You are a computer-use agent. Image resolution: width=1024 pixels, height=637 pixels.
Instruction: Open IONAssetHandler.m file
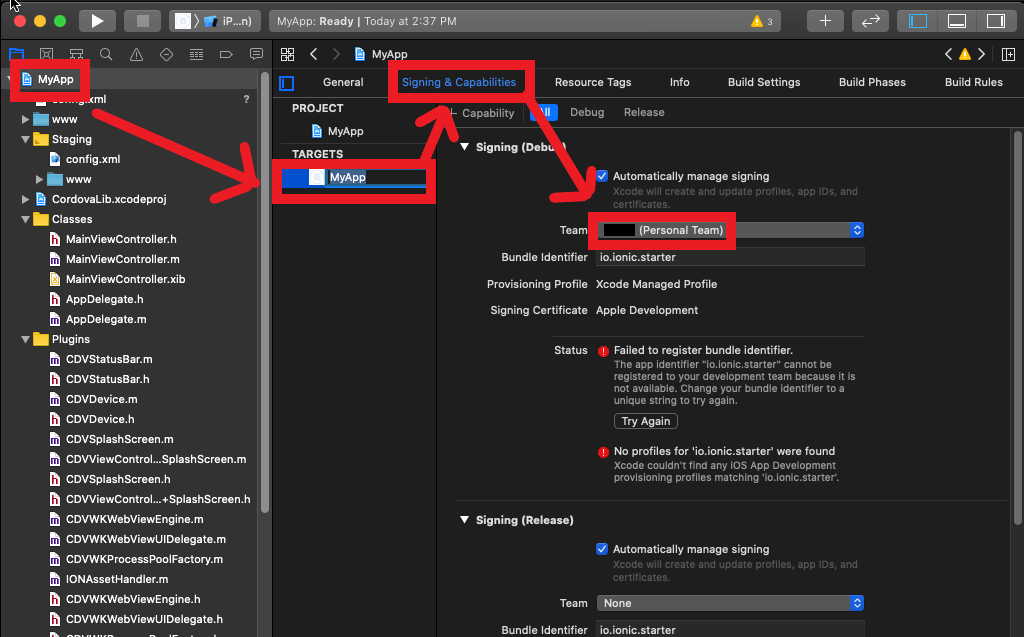pyautogui.click(x=117, y=580)
